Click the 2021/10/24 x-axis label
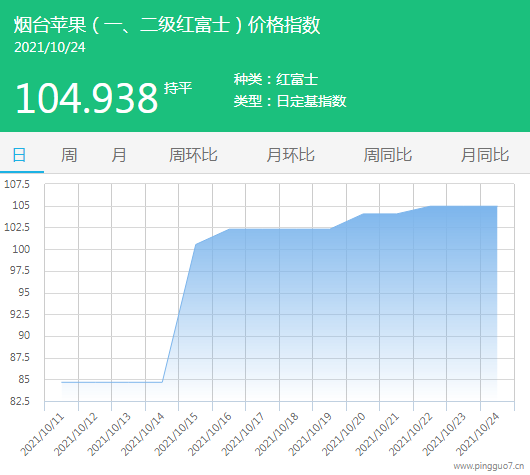This screenshot has height=475, width=530. (477, 434)
